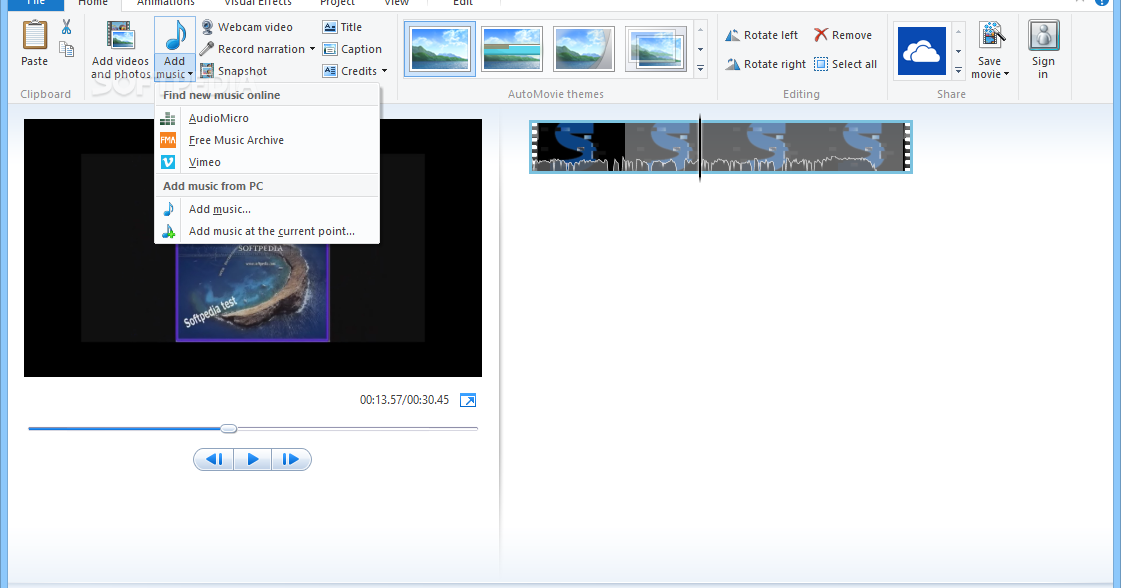Select second AutoMovie theme thumbnail
Image resolution: width=1121 pixels, height=588 pixels.
click(x=512, y=49)
